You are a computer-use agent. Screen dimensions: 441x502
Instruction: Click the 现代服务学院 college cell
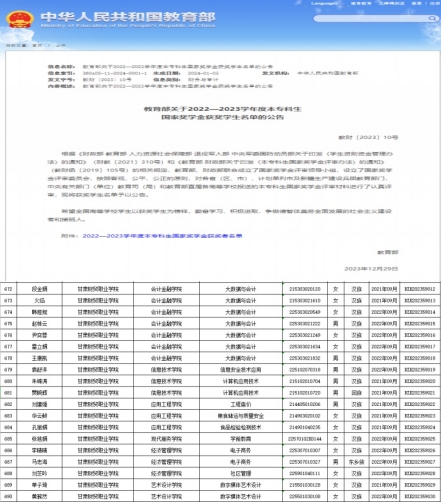tap(166, 439)
